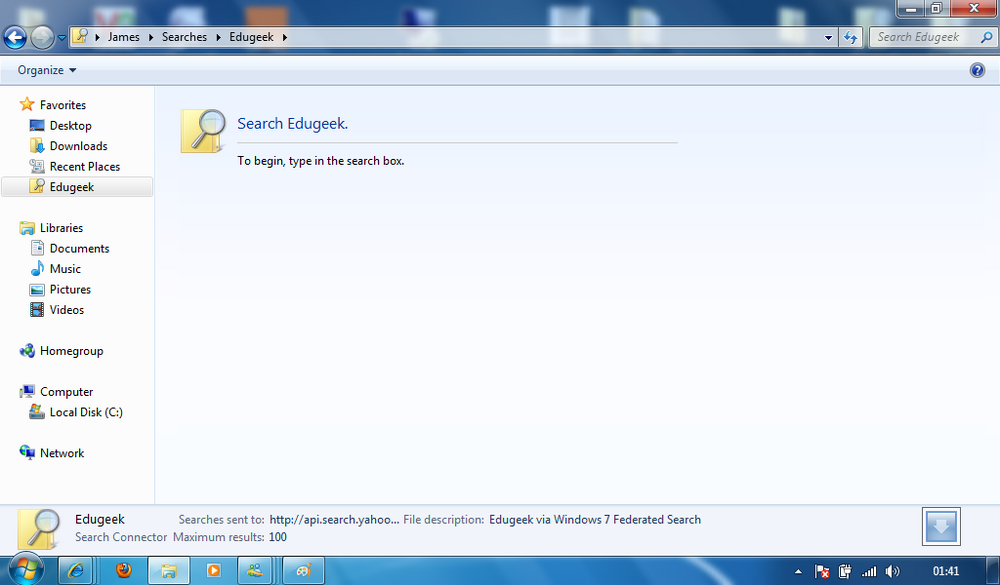Click the Maximum results value 100
The height and width of the screenshot is (585, 1000).
point(277,537)
